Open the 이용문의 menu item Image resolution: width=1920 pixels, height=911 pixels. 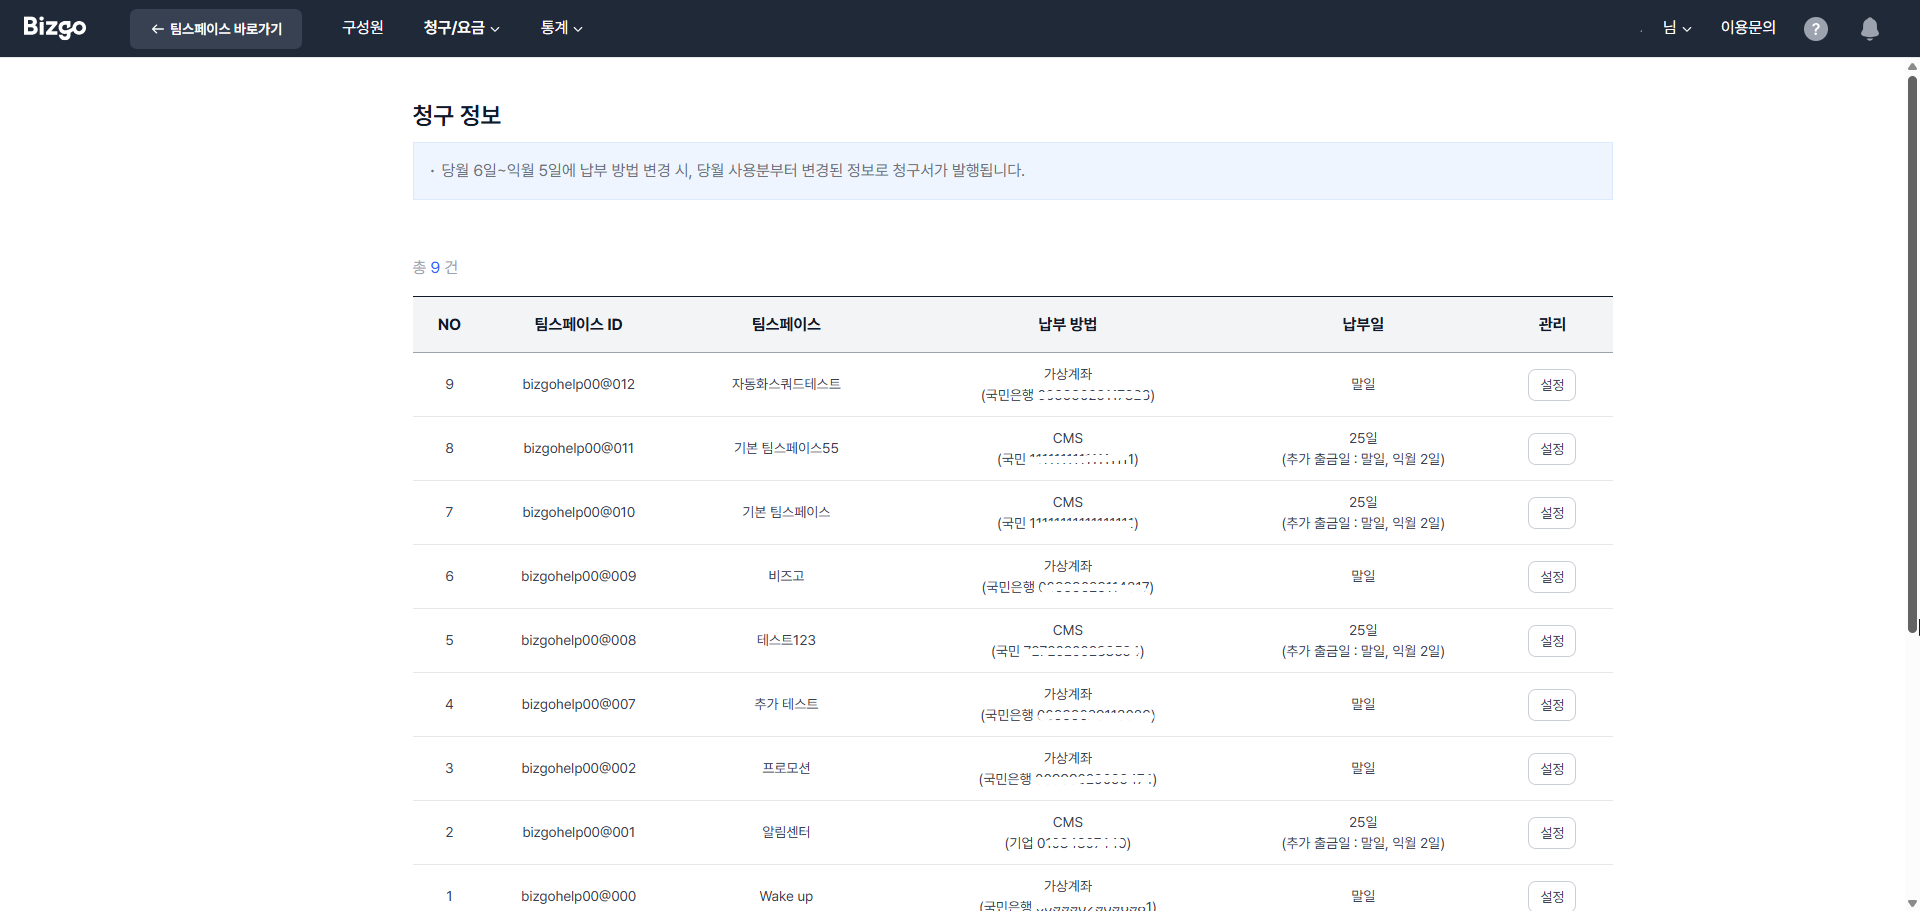1748,27
